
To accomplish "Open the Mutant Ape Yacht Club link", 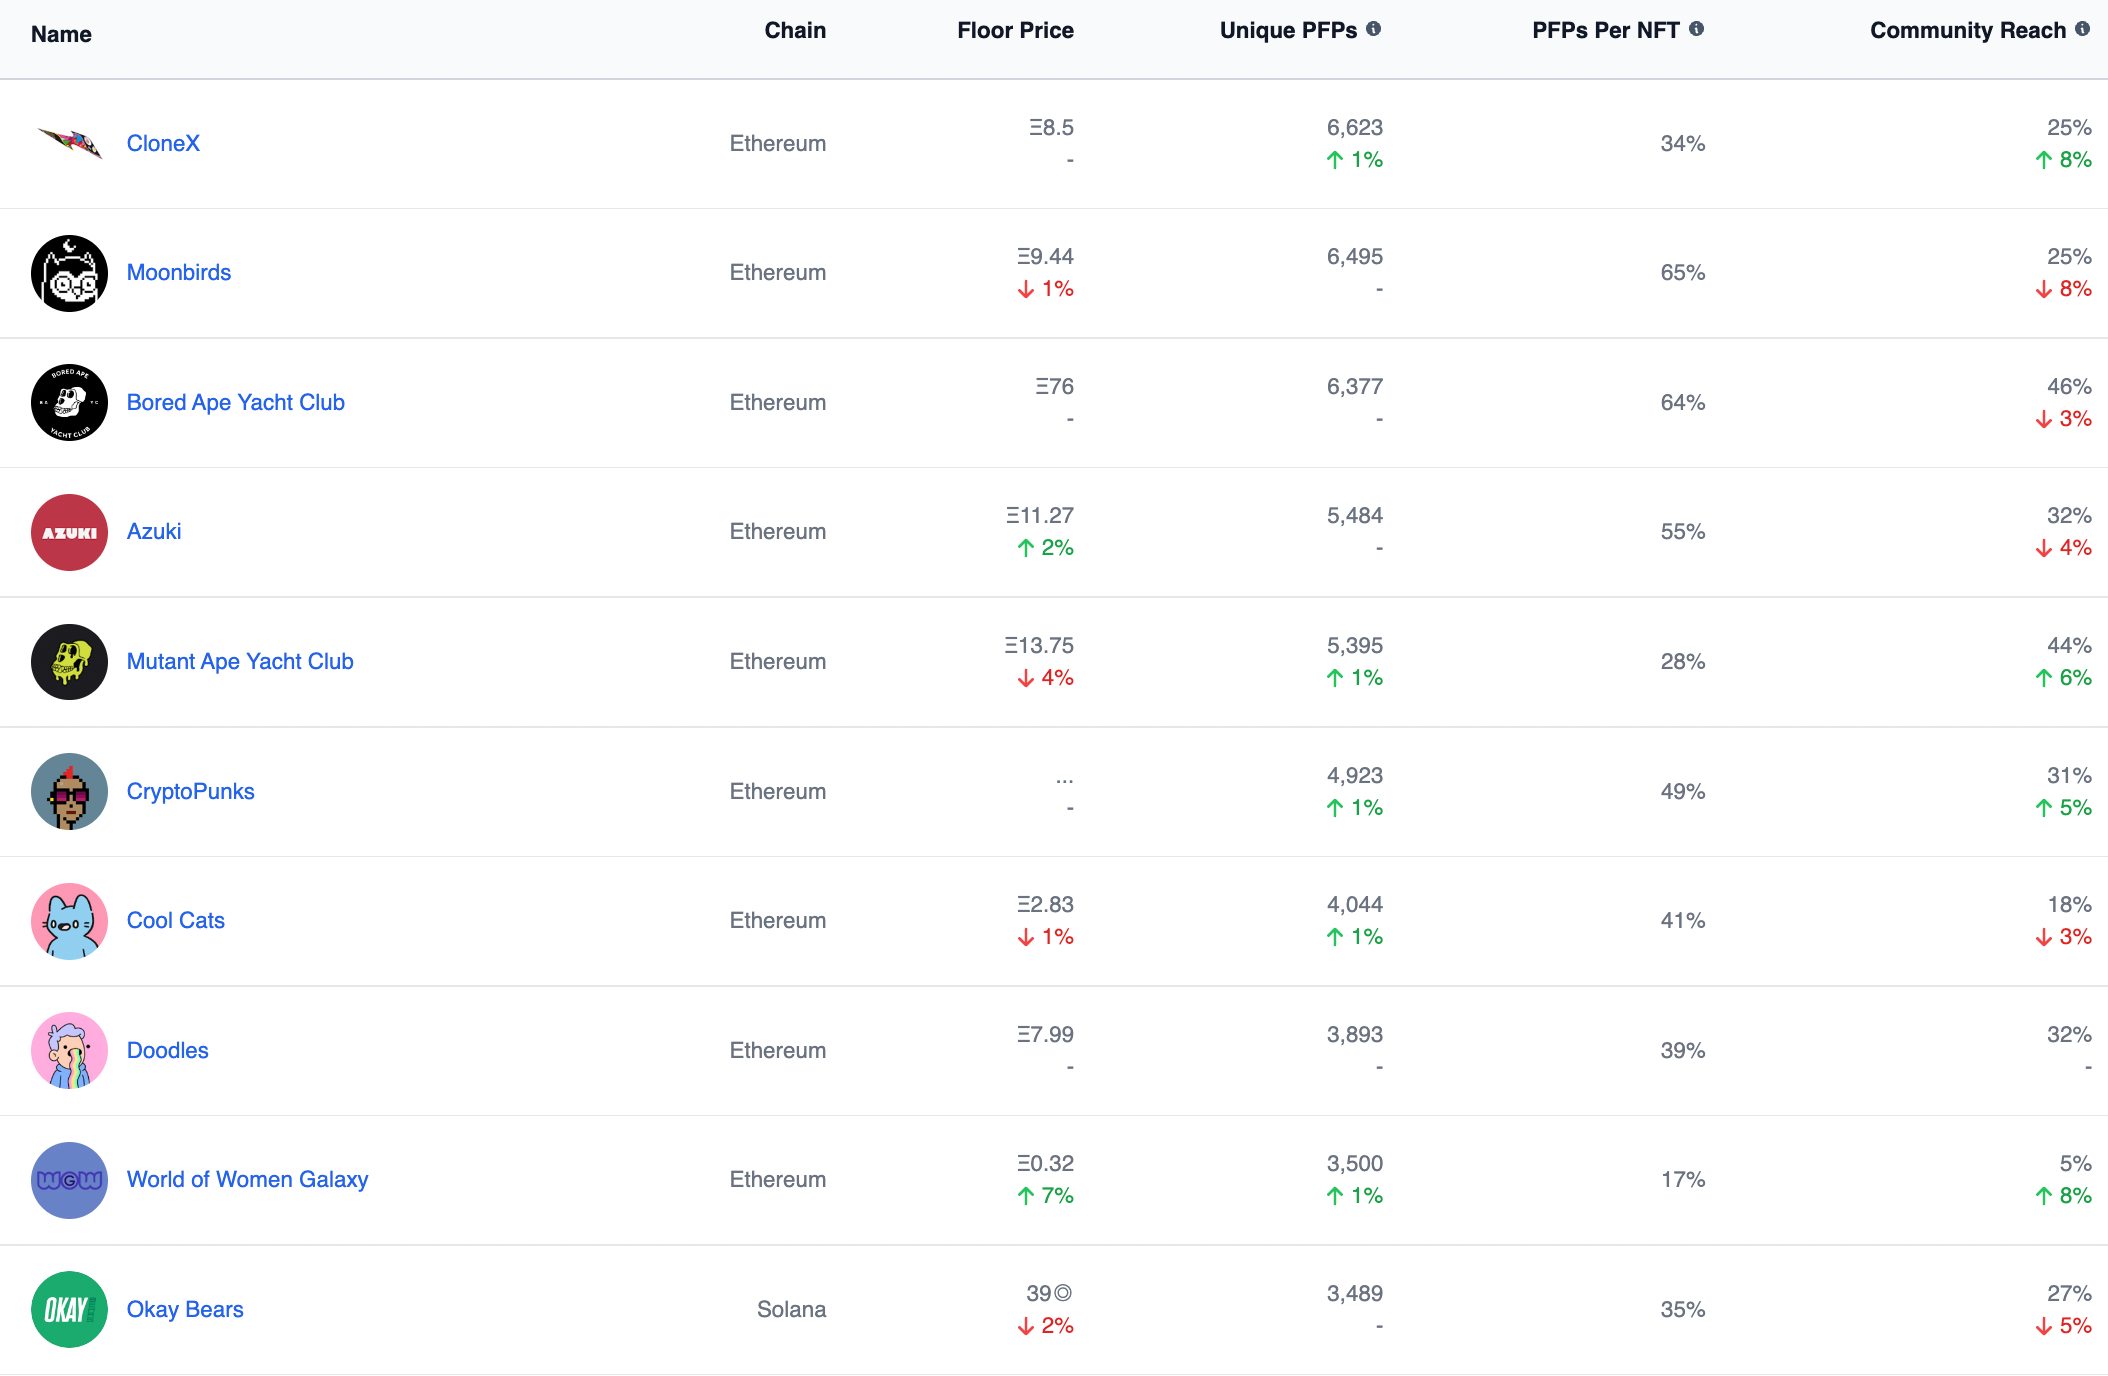I will (x=240, y=661).
